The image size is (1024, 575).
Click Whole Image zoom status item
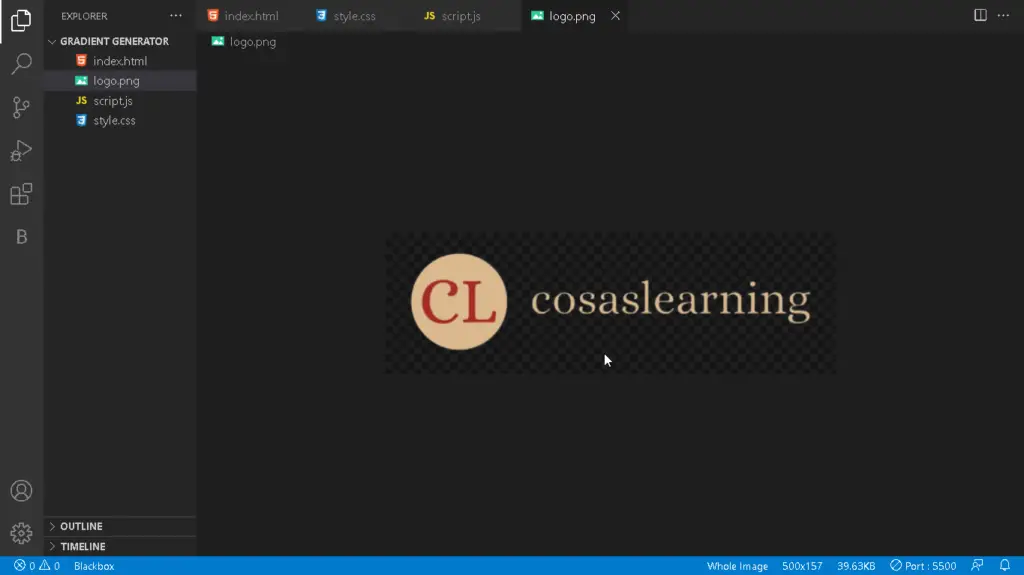pos(737,566)
